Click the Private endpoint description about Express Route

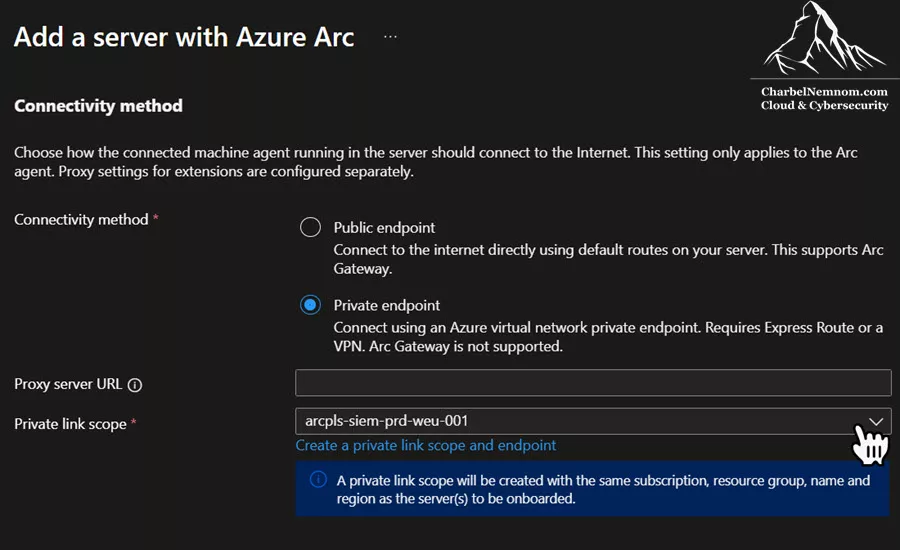pos(608,337)
